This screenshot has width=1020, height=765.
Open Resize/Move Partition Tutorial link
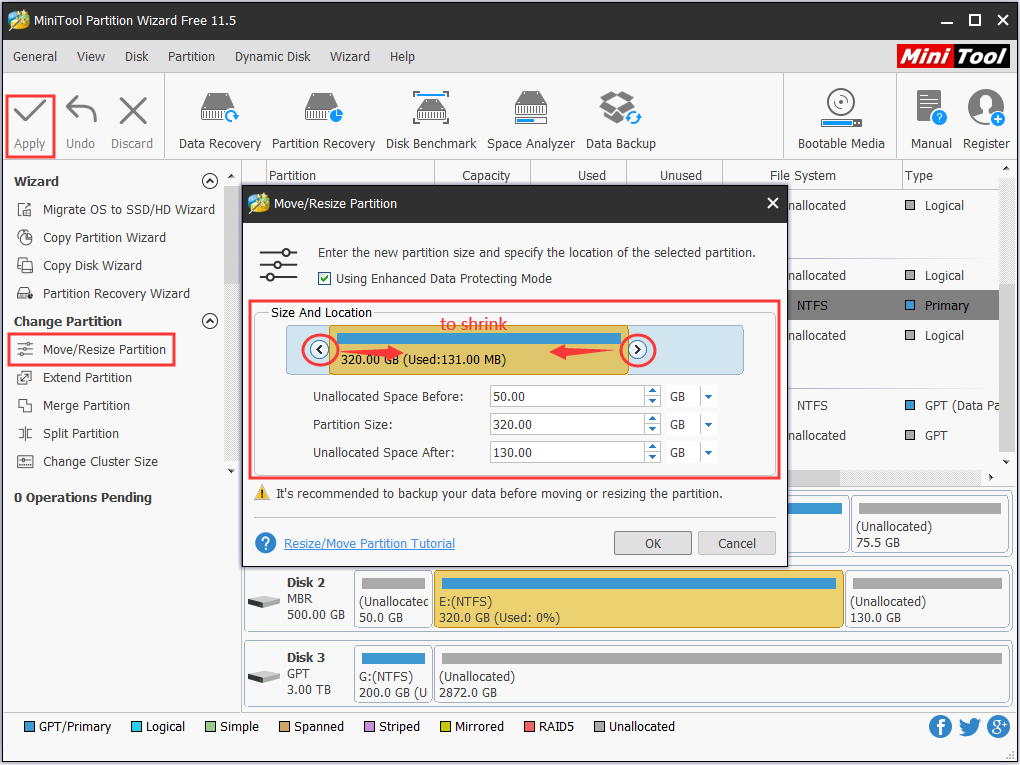369,543
